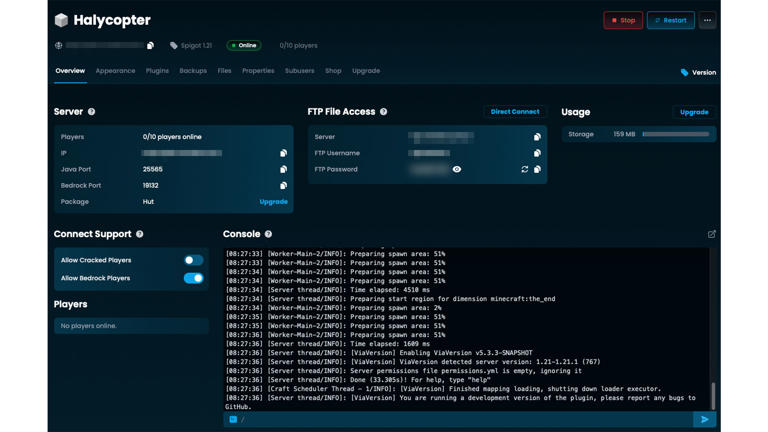
Task: Copy the FTP Username
Action: click(537, 153)
